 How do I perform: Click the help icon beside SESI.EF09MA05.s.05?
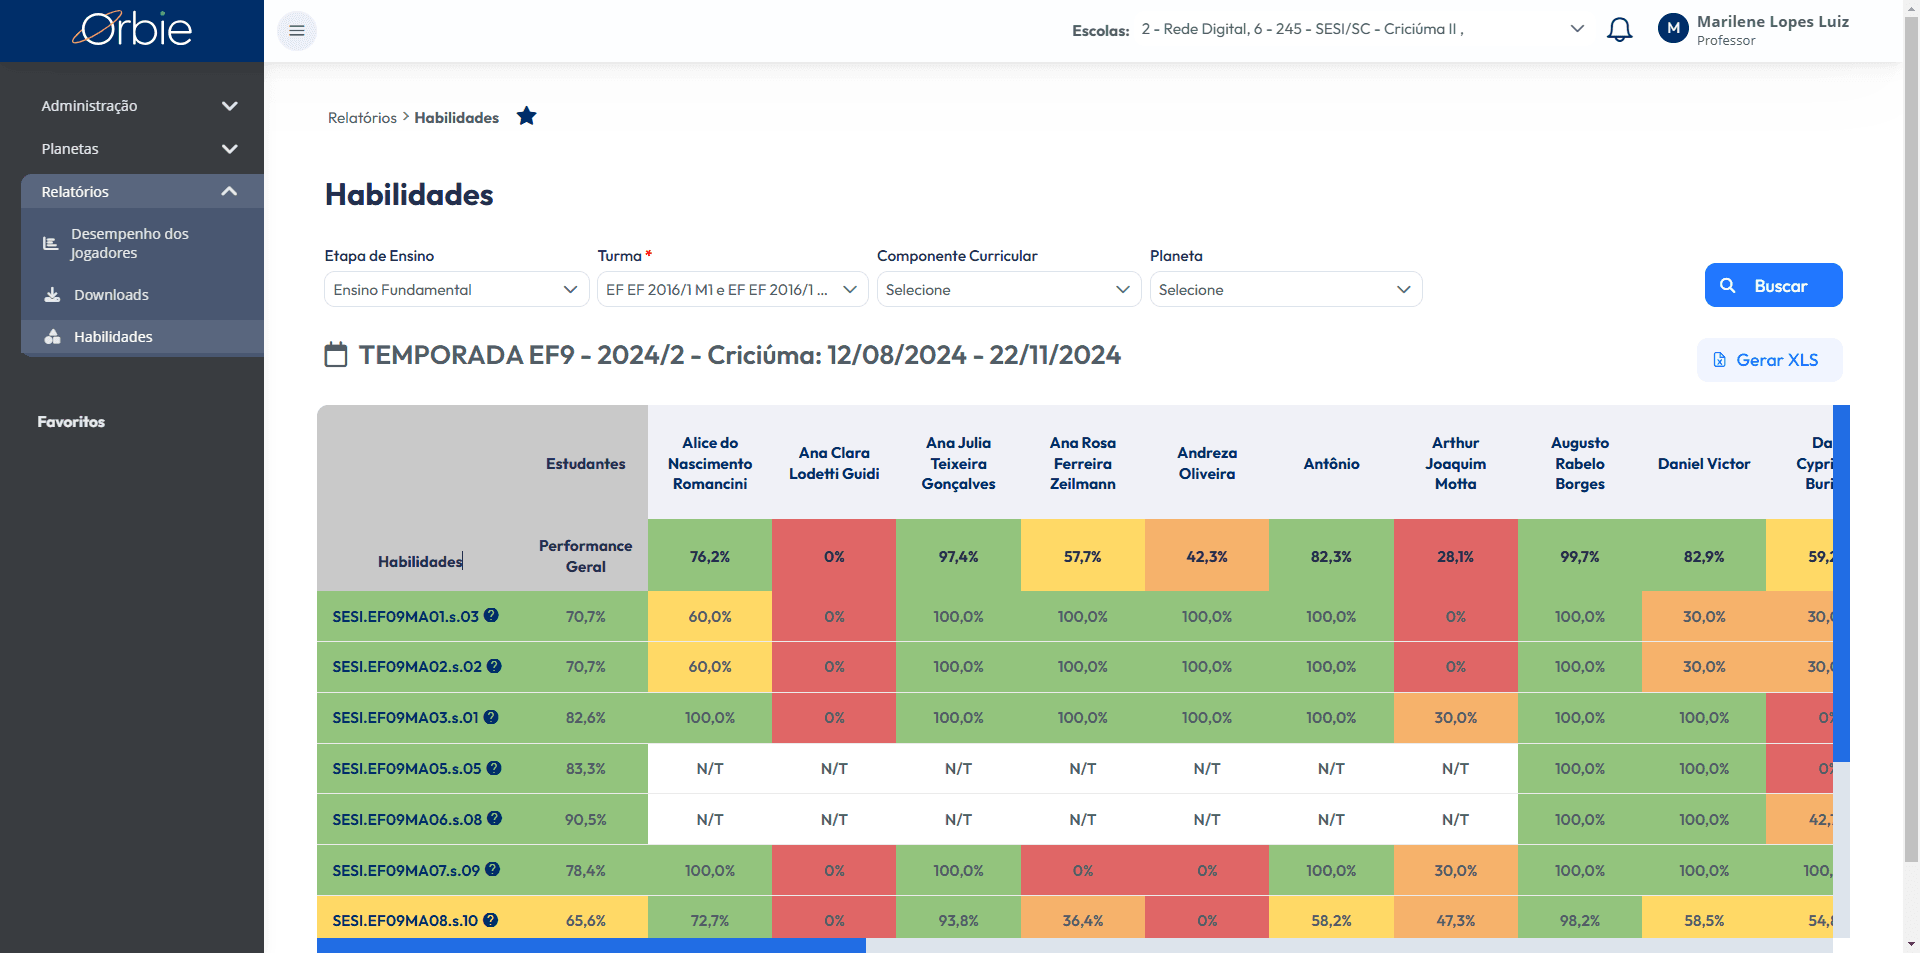tap(494, 768)
